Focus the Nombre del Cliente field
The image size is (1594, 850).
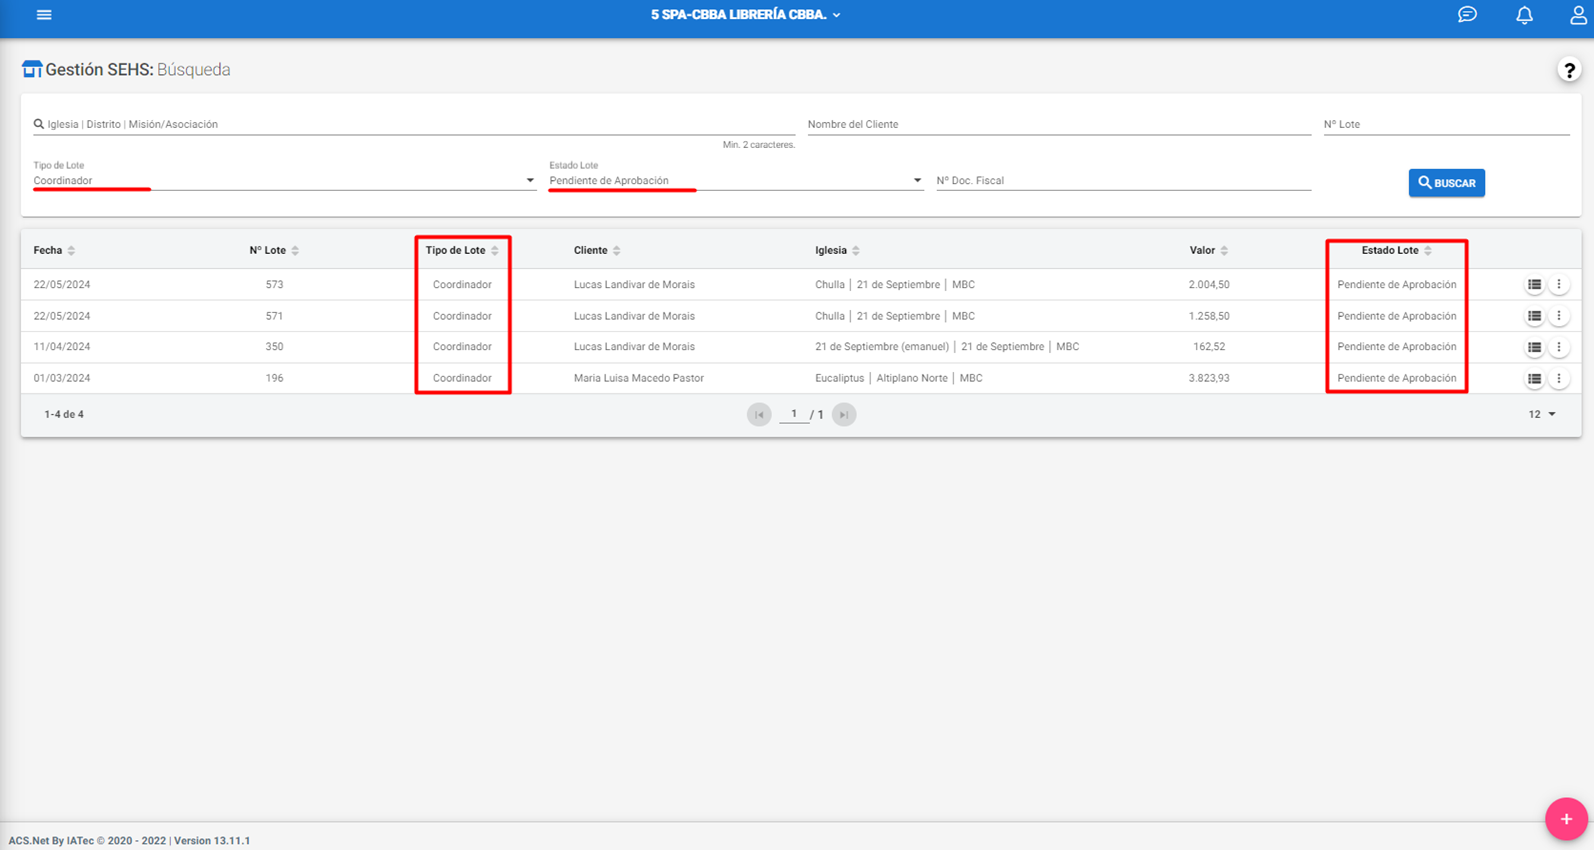click(x=1059, y=125)
